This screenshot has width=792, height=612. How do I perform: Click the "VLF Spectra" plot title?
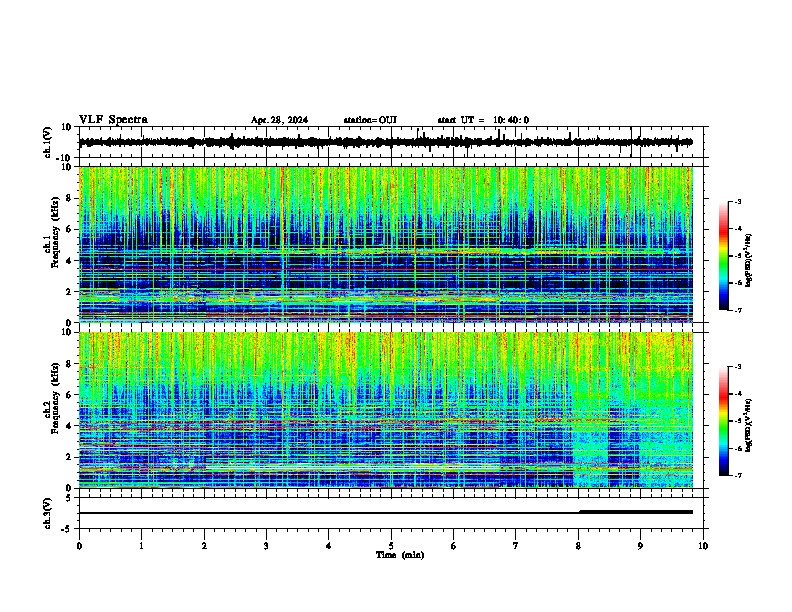(x=113, y=120)
